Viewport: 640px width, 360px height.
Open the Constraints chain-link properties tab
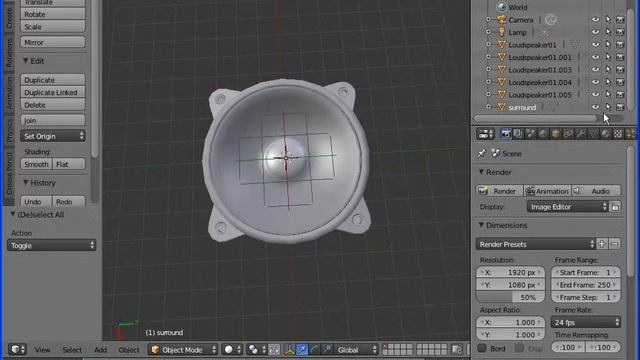568,134
